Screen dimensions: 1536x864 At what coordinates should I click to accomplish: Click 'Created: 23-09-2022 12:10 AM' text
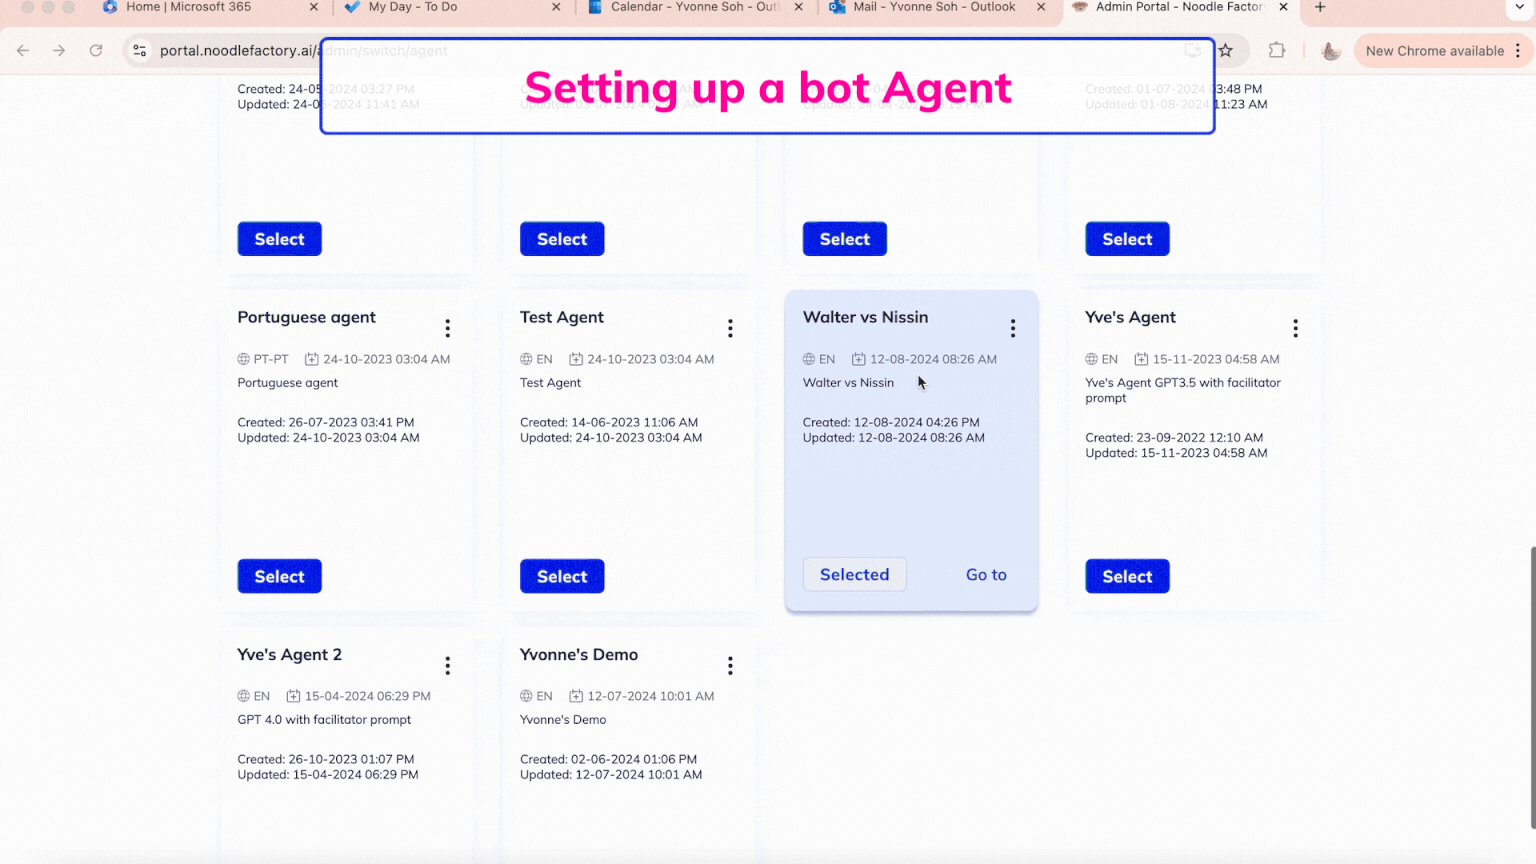coord(1174,438)
